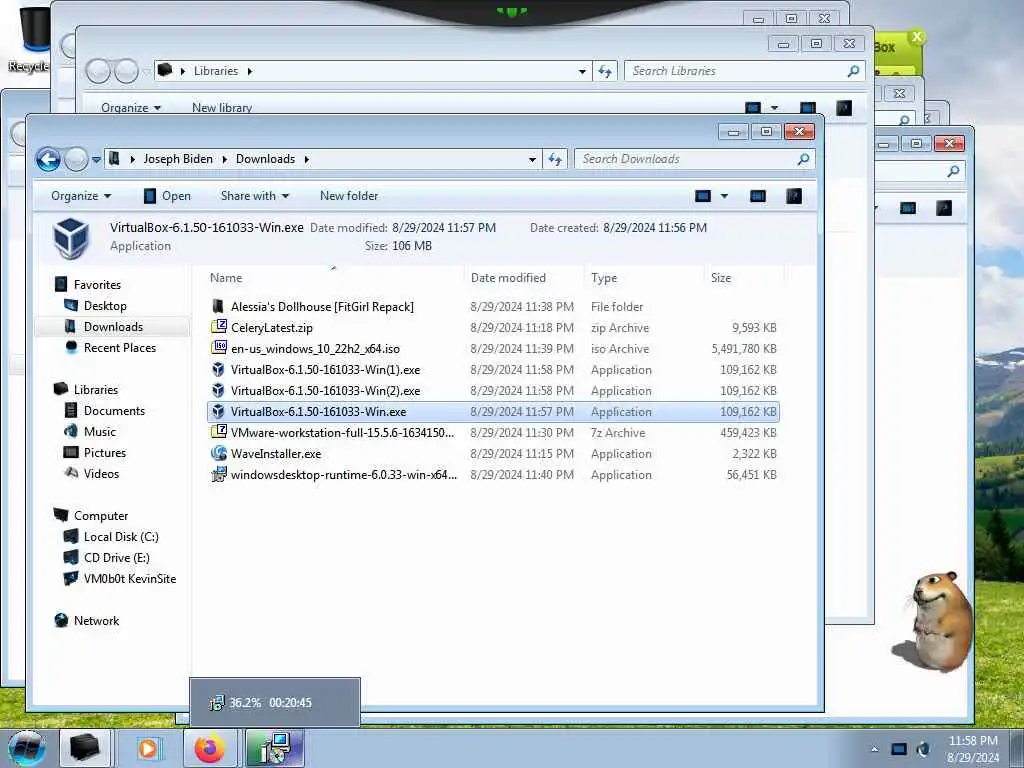Click the Back navigation arrow in Downloads window

pyautogui.click(x=48, y=159)
